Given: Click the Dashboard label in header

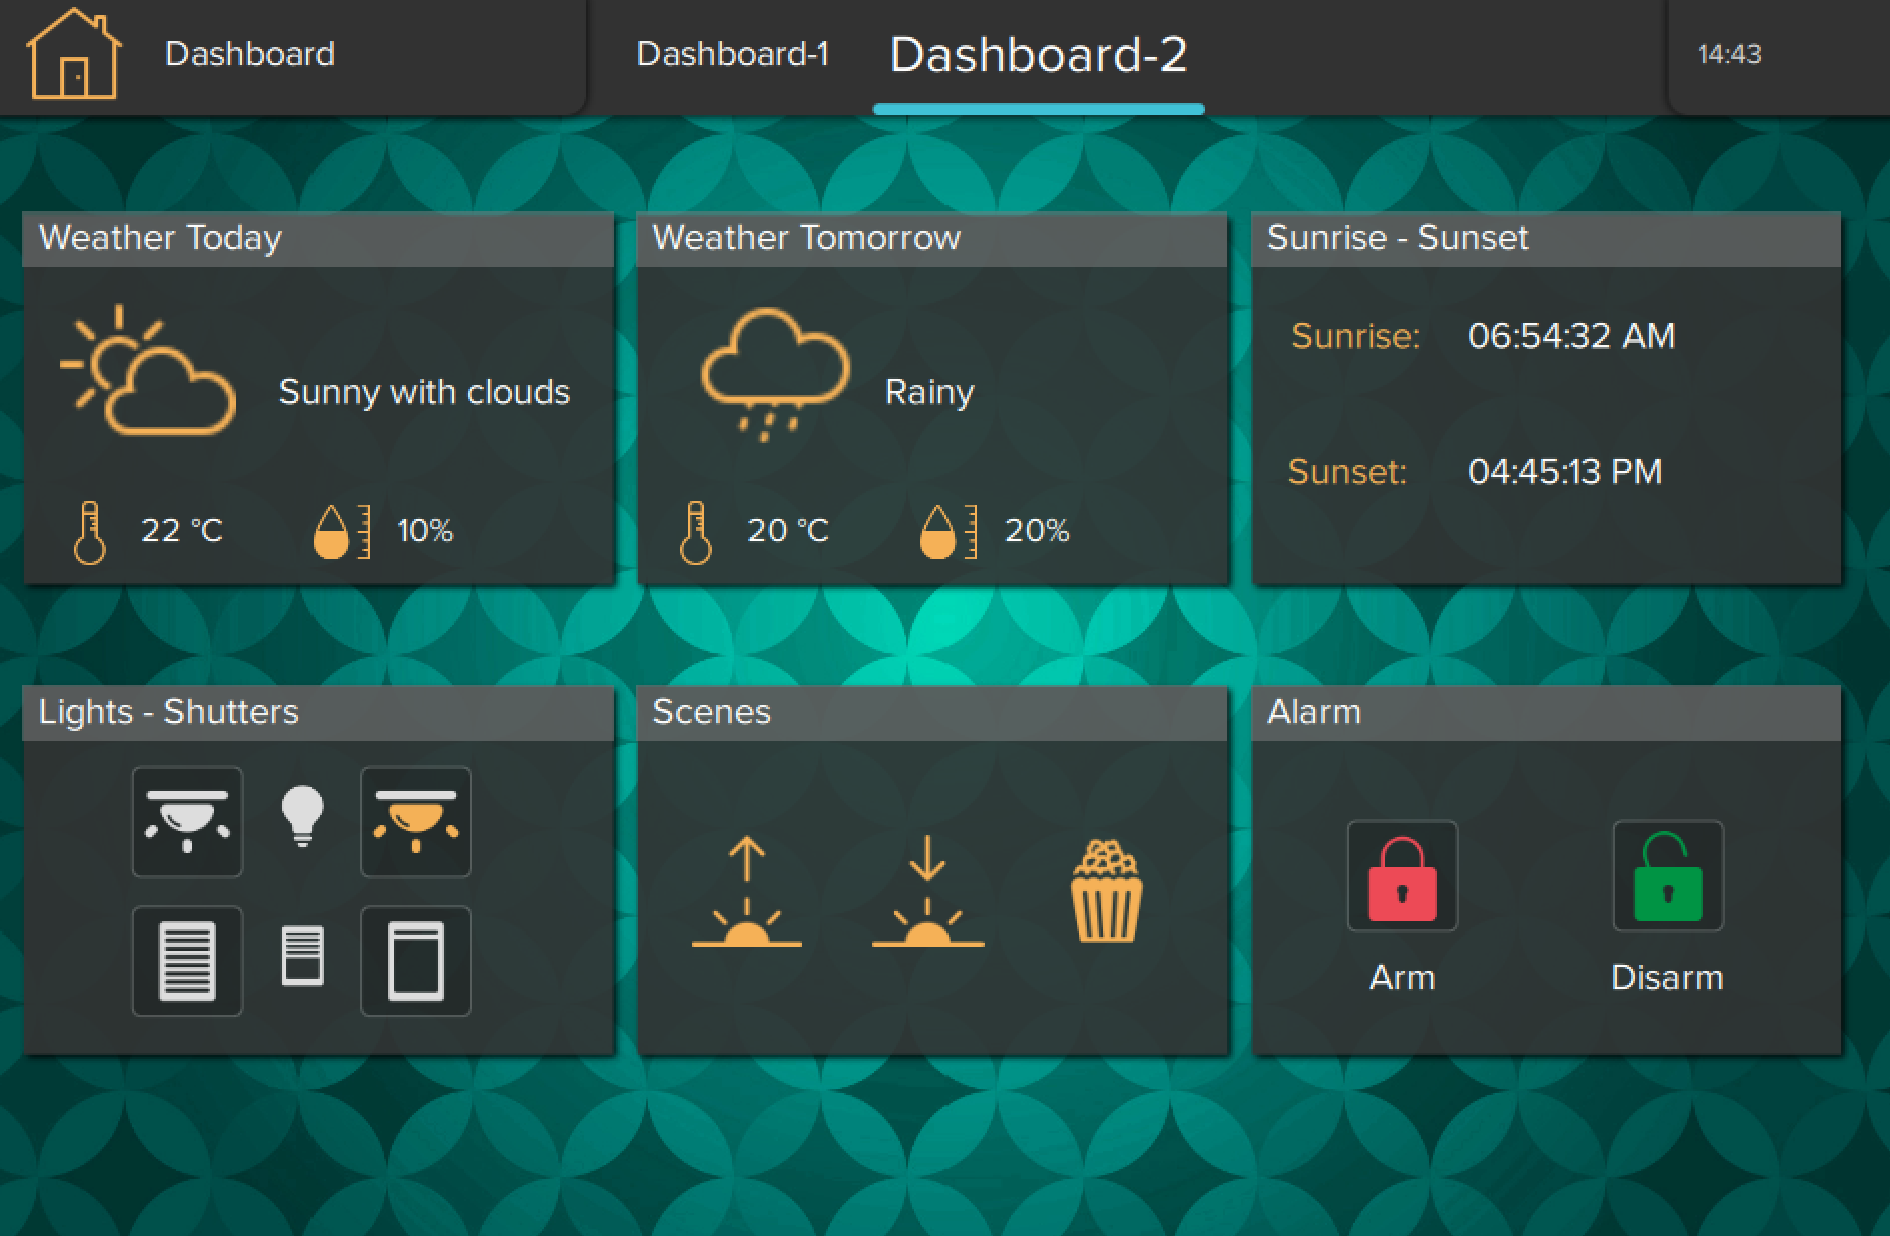Looking at the screenshot, I should 249,54.
